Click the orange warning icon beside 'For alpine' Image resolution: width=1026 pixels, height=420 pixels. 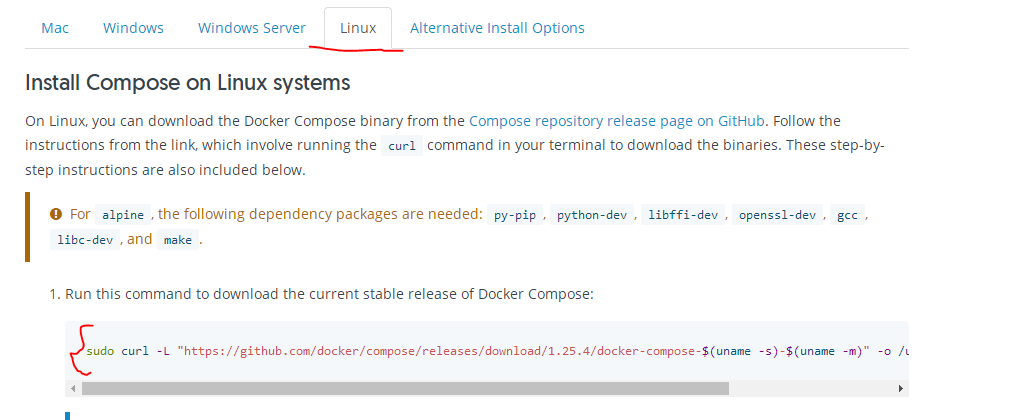coord(56,214)
